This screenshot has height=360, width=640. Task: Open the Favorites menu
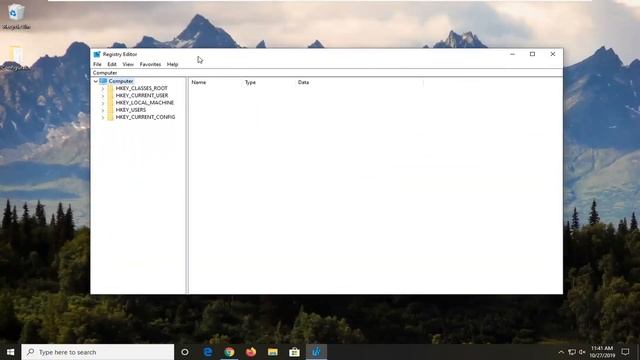pos(150,64)
